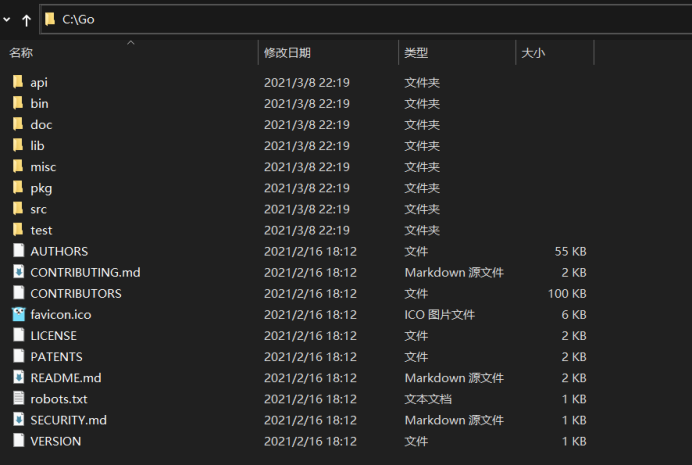The height and width of the screenshot is (465, 692).
Task: Click the 文本文档 type of robots.txt
Action: 428,399
